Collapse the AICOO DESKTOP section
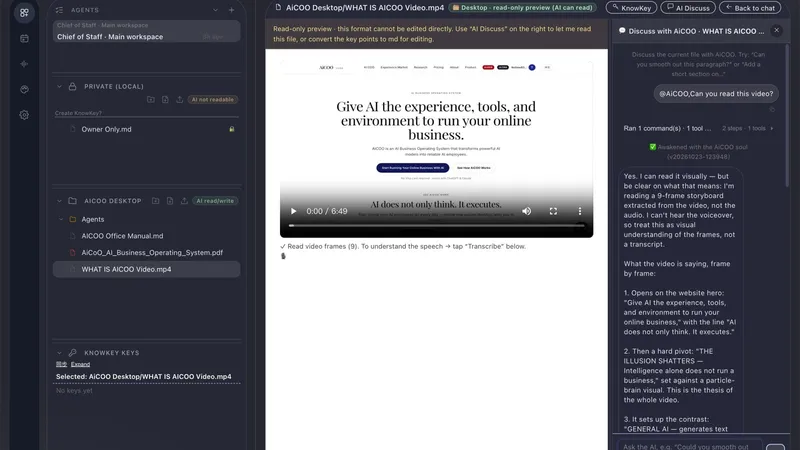800x450 pixels. (x=59, y=201)
